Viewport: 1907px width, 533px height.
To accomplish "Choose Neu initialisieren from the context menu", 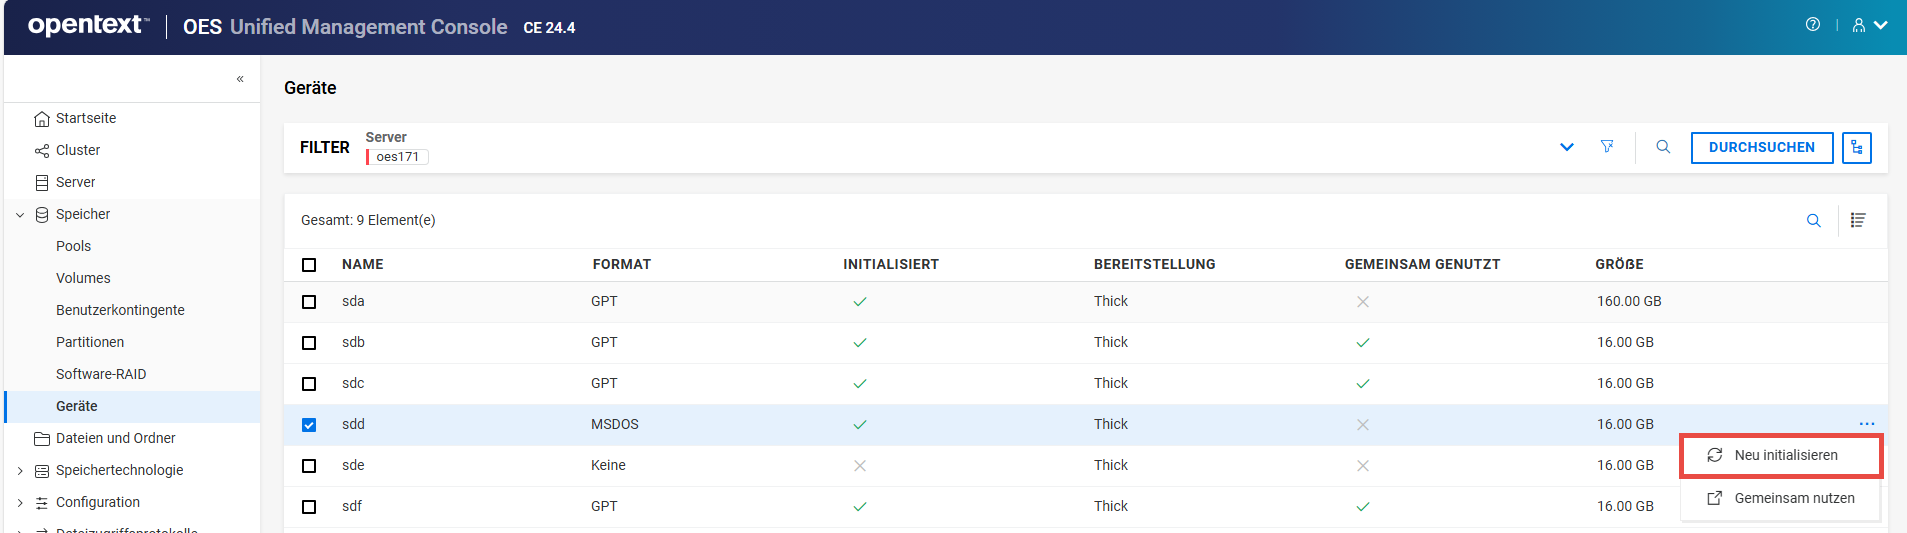I will click(x=1785, y=455).
